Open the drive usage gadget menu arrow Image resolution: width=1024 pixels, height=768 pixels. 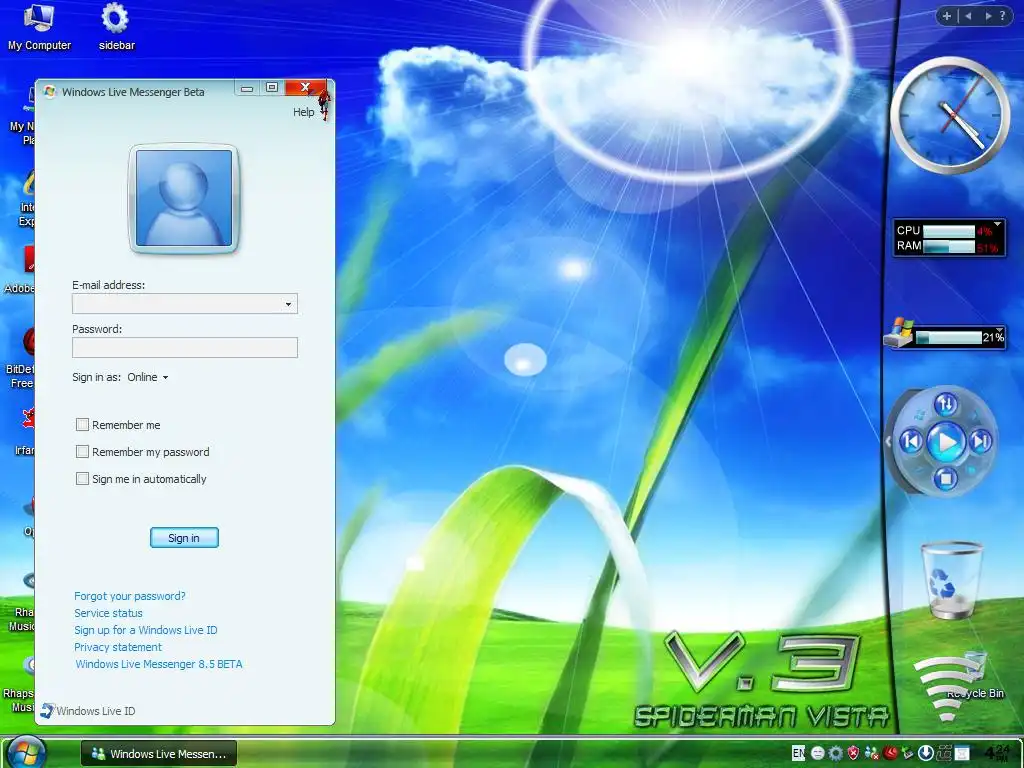(999, 330)
